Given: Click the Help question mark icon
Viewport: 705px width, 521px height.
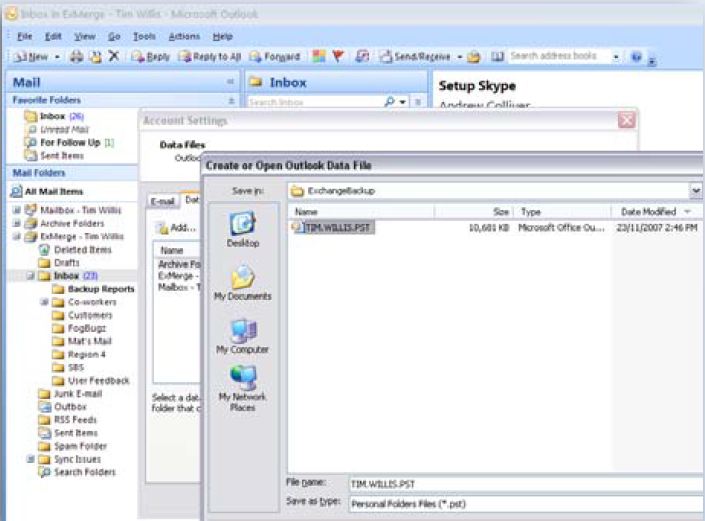Looking at the screenshot, I should point(636,57).
